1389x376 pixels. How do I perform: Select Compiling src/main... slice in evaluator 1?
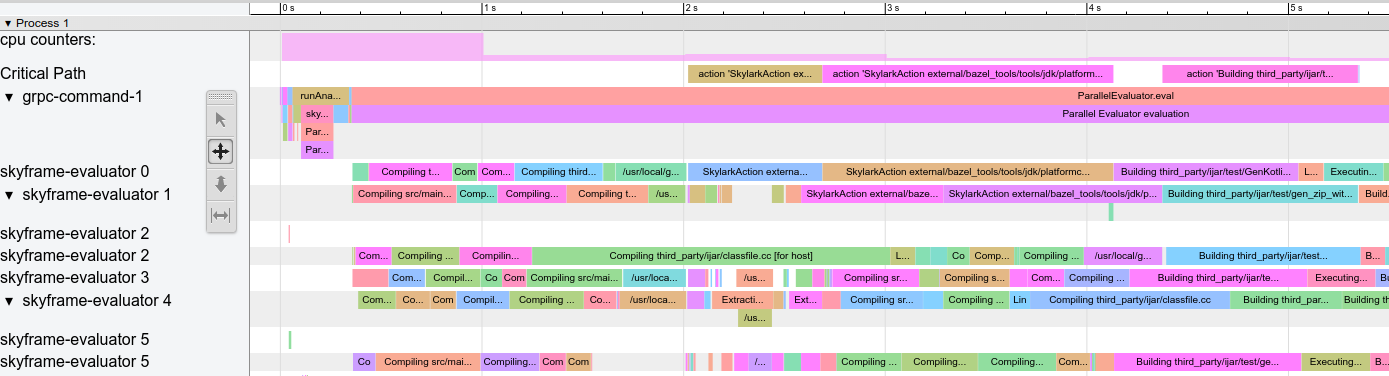click(405, 194)
